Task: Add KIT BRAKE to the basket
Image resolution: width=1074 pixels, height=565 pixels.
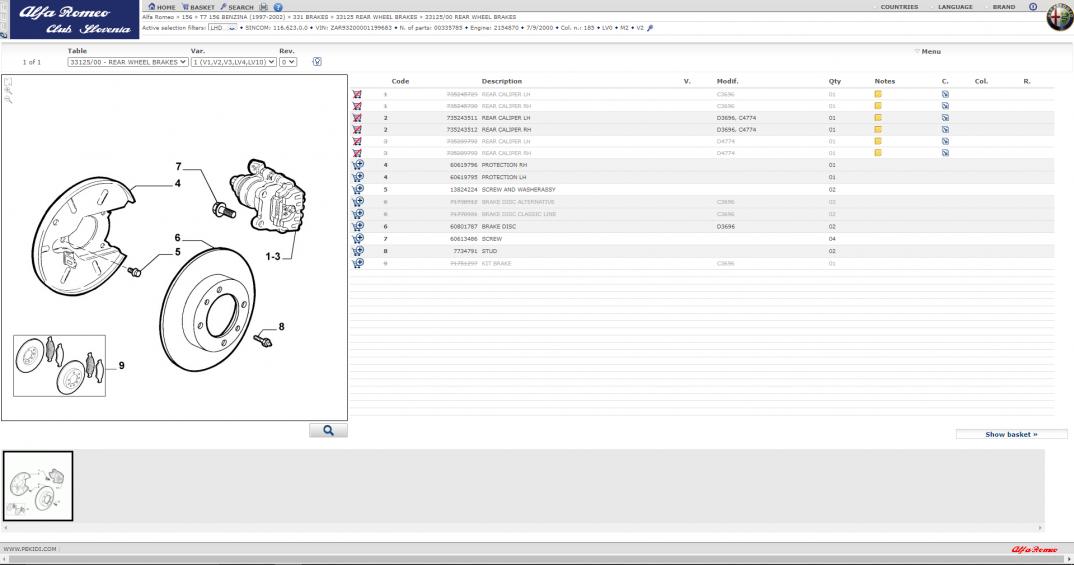Action: click(x=358, y=263)
